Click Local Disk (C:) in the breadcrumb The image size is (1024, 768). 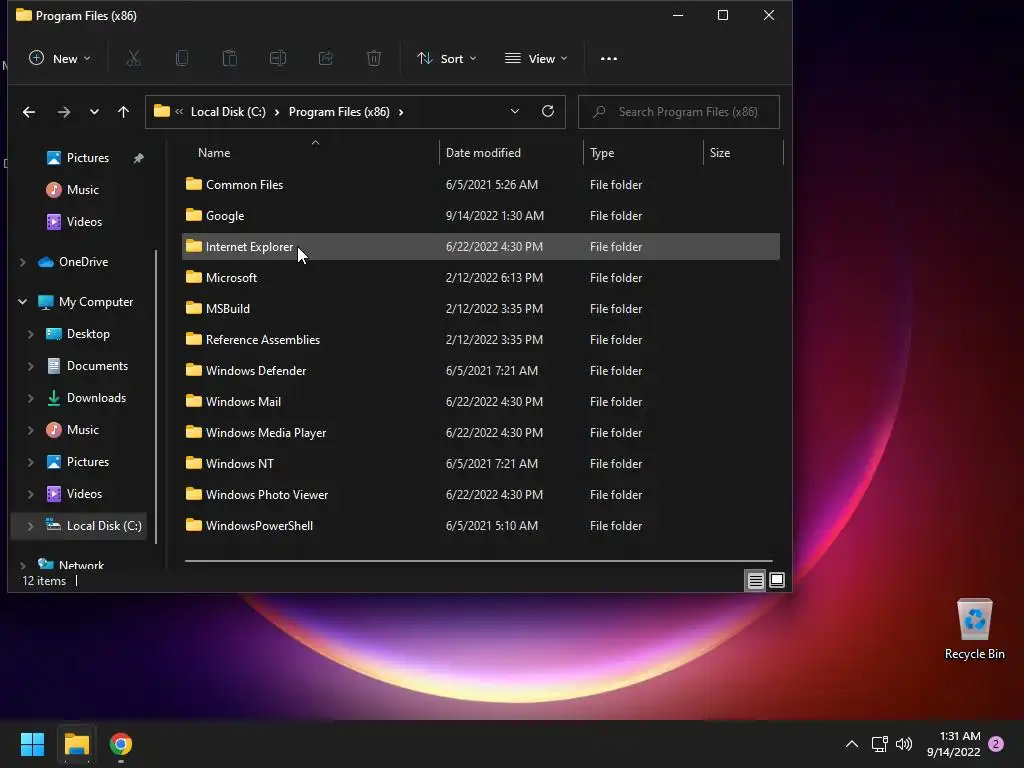pos(228,112)
